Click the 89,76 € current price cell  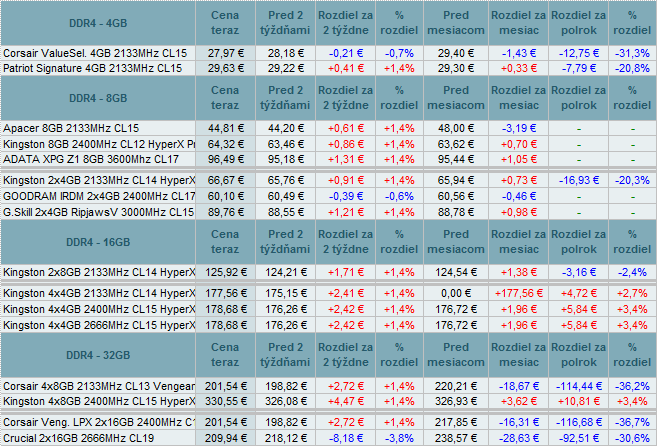pyautogui.click(x=225, y=212)
